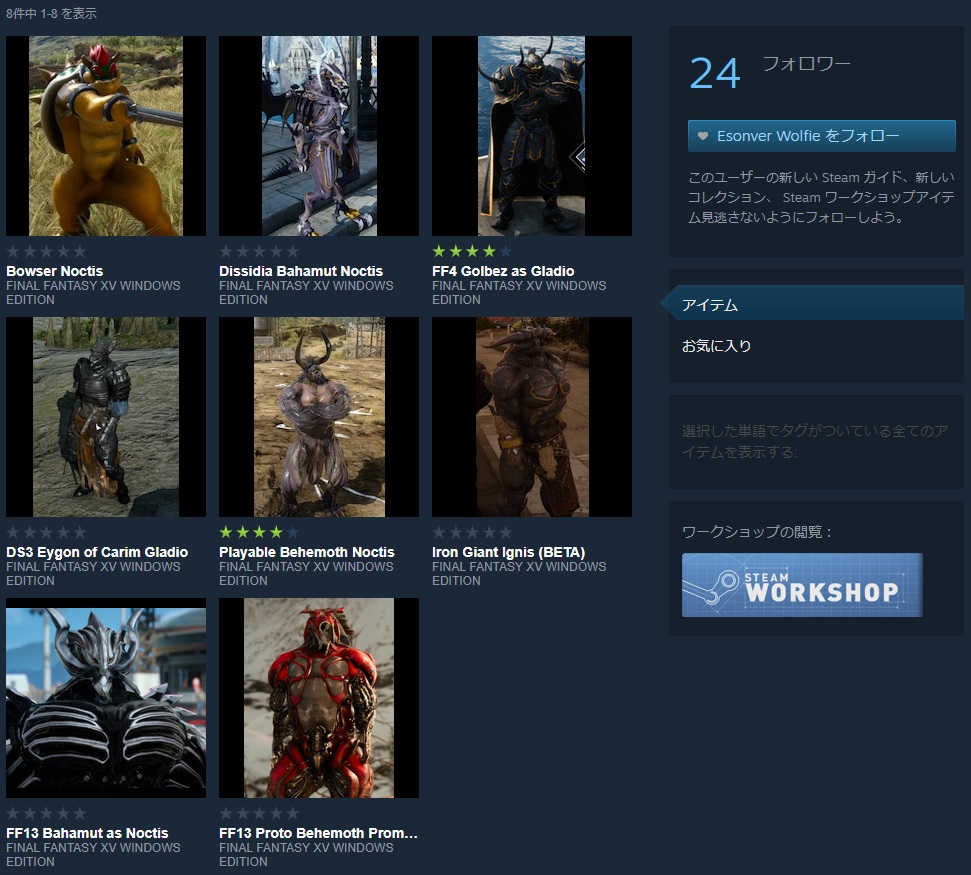Viewport: 971px width, 875px height.
Task: Click the Iron Giant Ignis (BETA) title
Action: (508, 552)
